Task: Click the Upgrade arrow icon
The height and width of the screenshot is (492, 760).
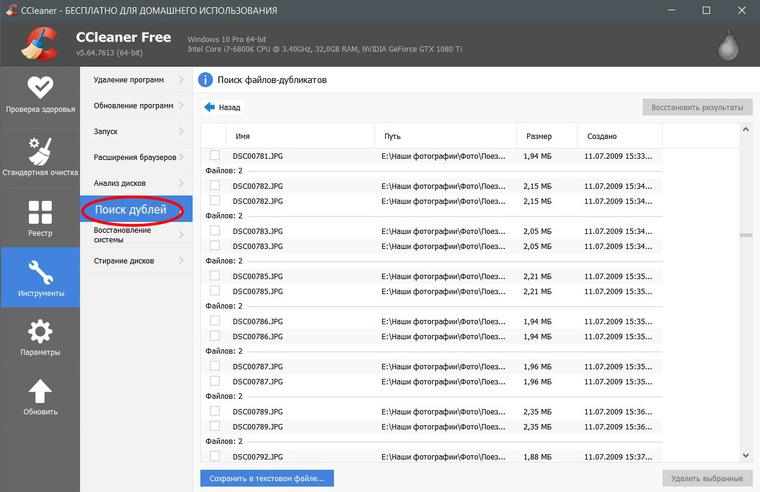Action: click(40, 391)
